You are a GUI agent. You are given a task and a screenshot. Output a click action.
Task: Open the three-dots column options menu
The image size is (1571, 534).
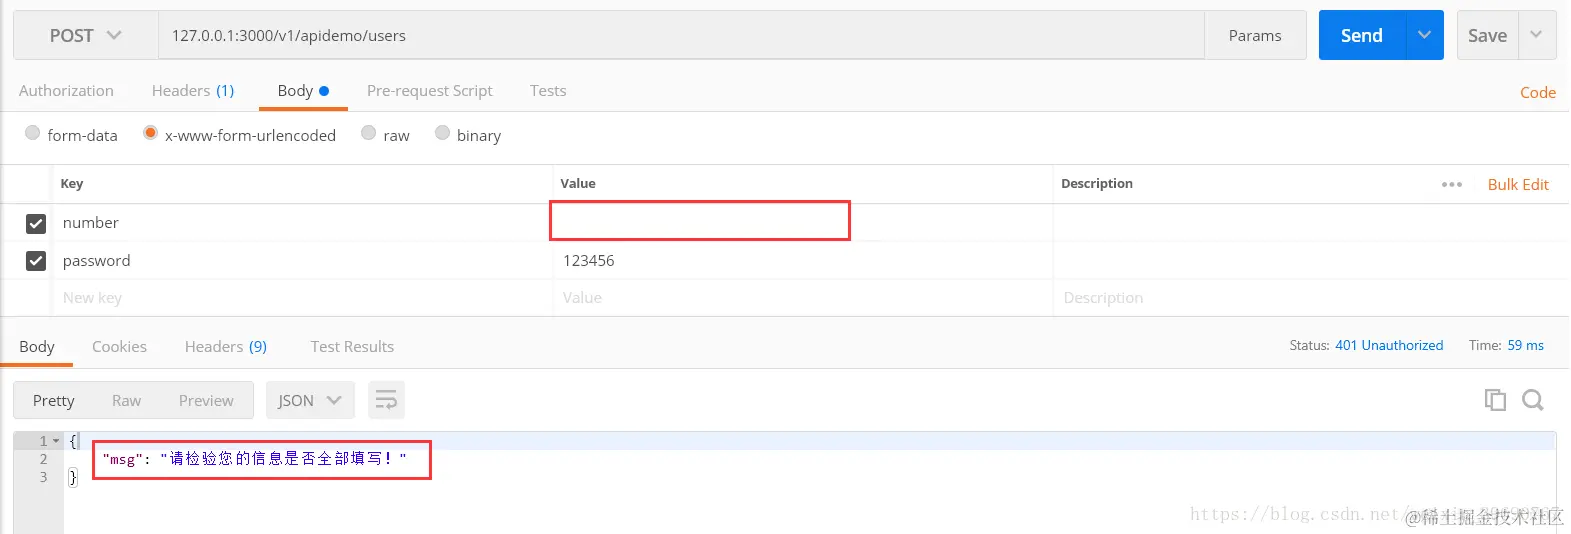click(1452, 184)
